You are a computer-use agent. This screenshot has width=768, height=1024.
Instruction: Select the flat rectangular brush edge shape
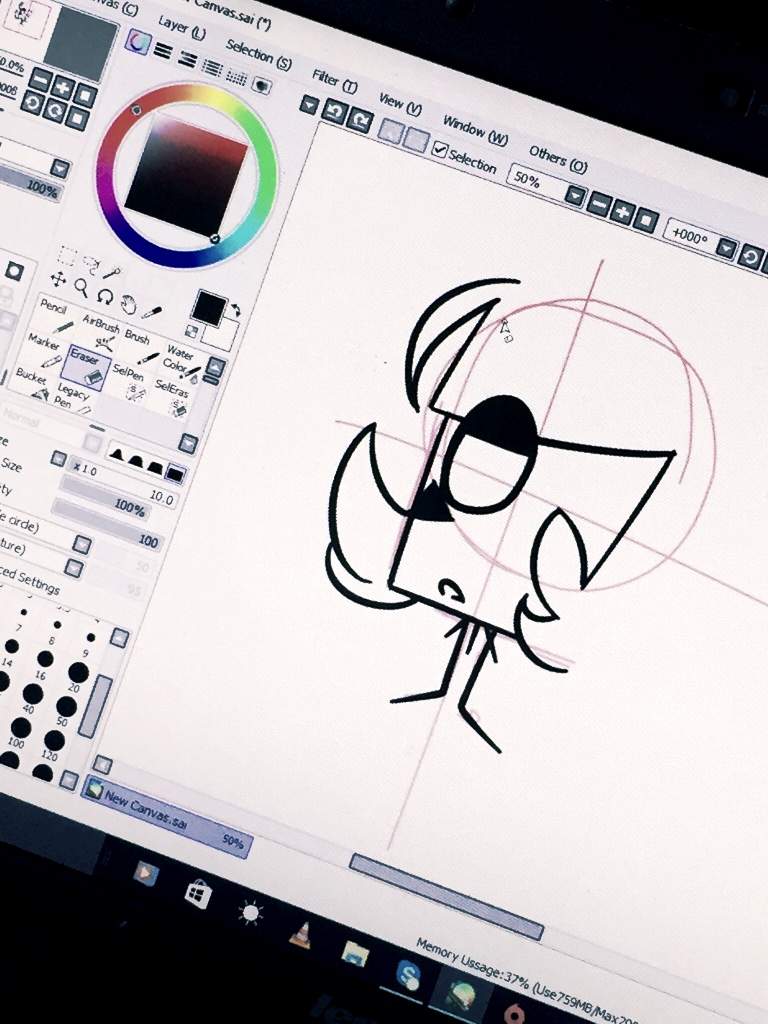(175, 473)
